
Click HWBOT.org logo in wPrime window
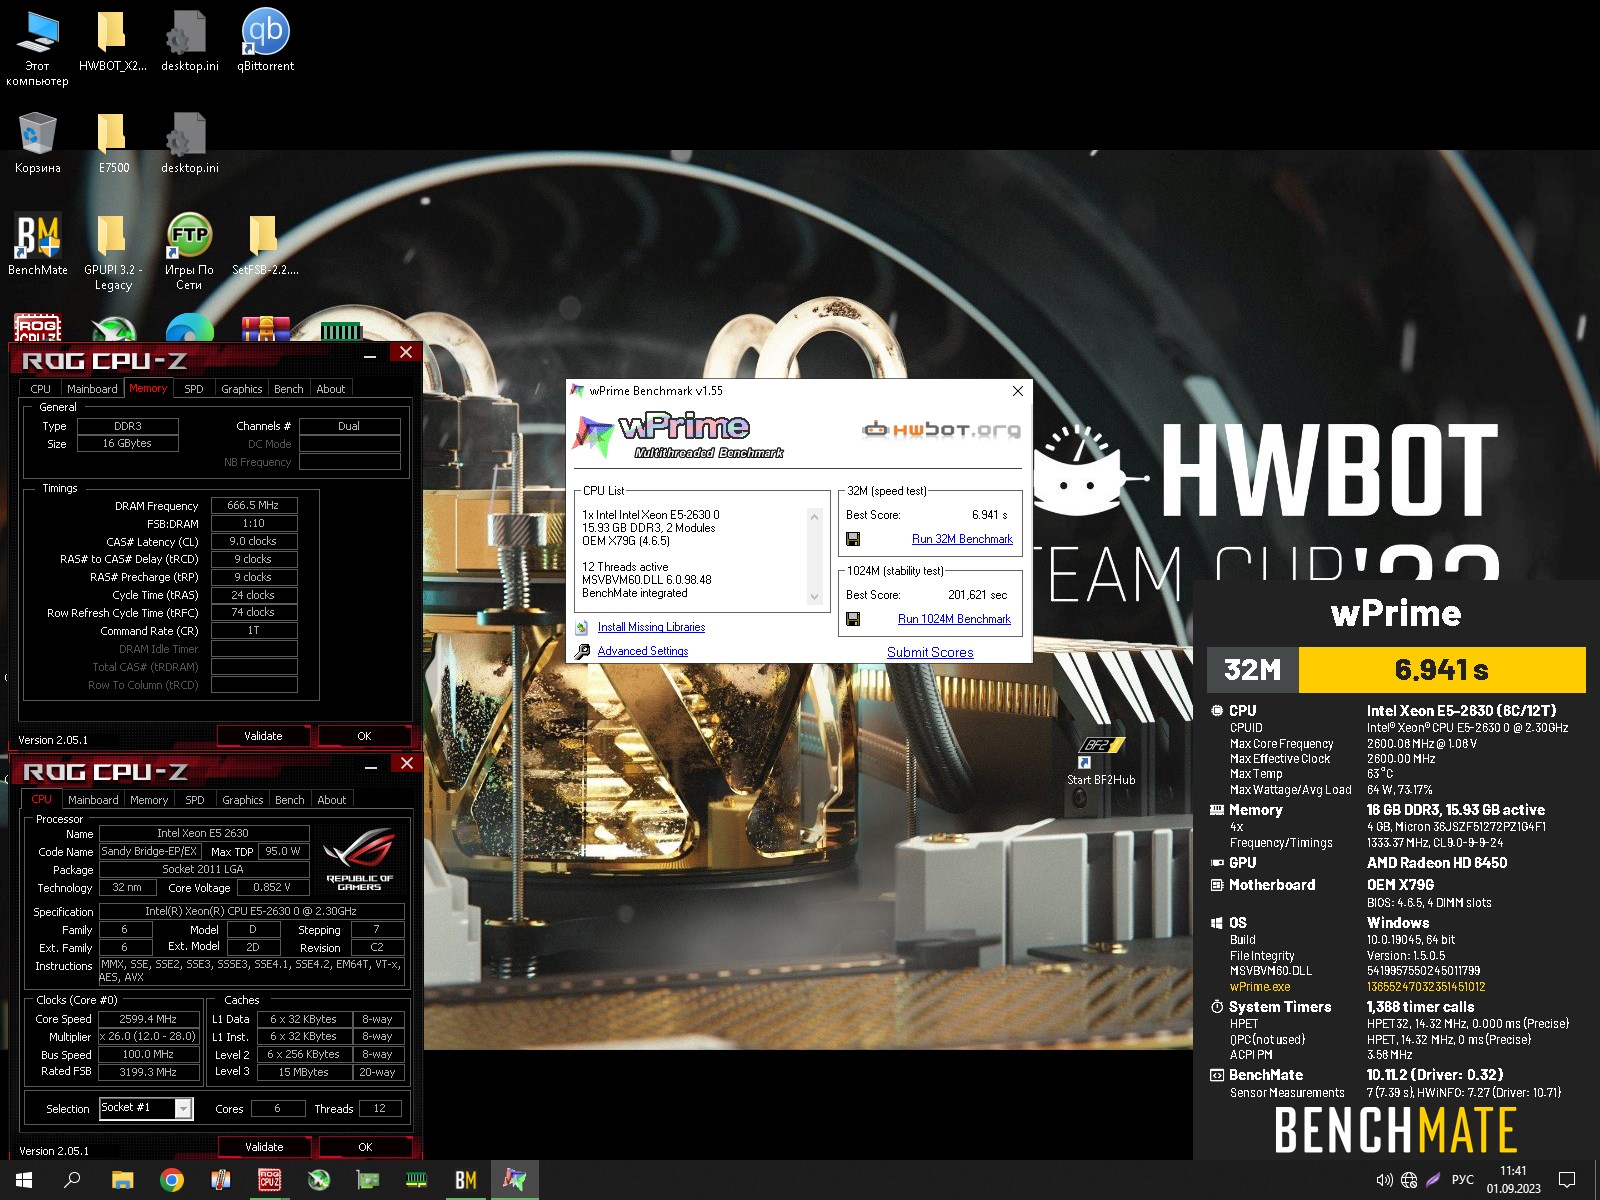[941, 430]
